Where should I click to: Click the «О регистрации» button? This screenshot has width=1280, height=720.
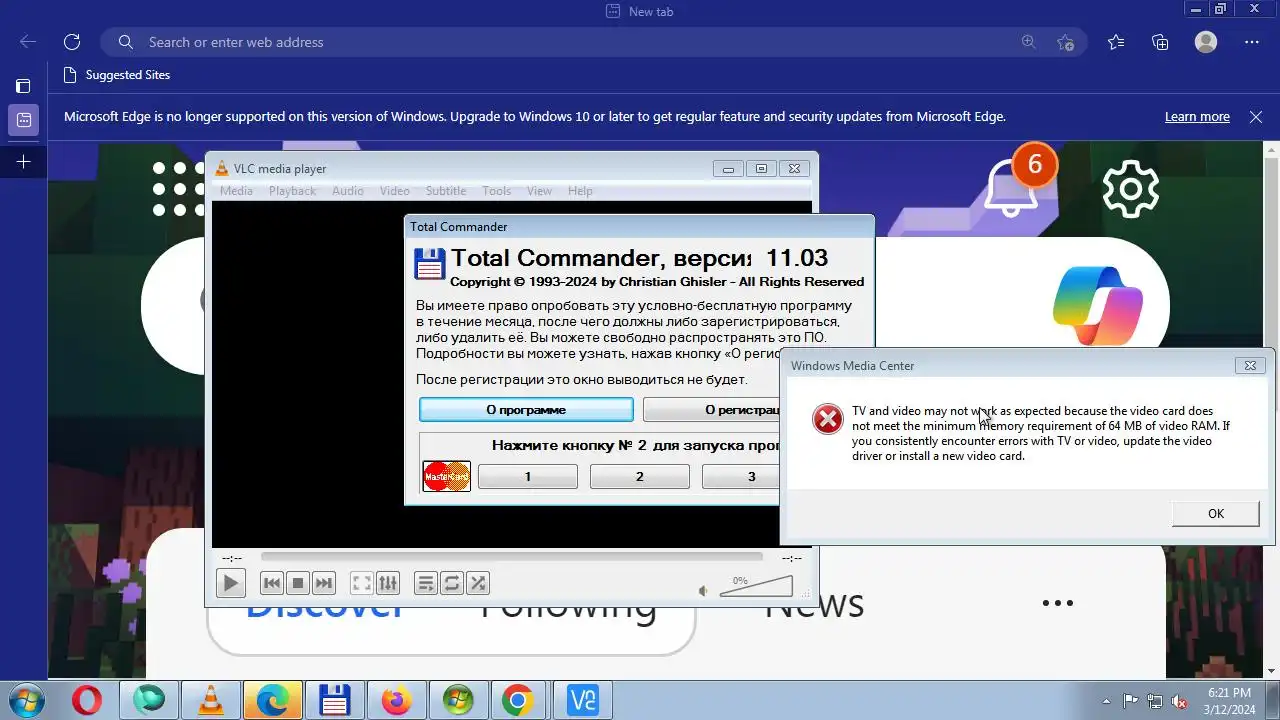711,410
